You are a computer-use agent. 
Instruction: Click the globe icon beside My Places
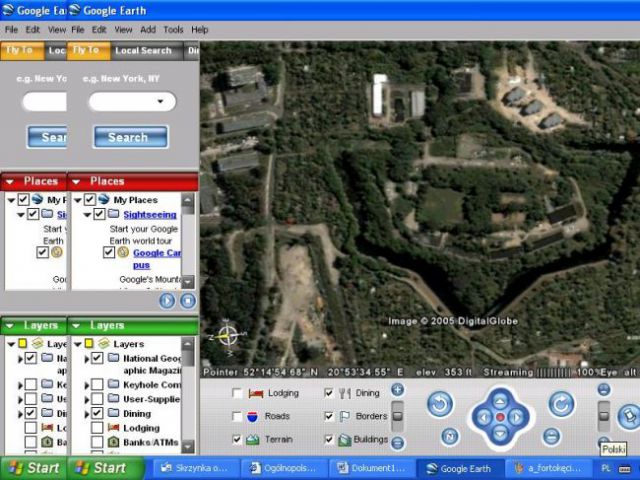click(104, 199)
